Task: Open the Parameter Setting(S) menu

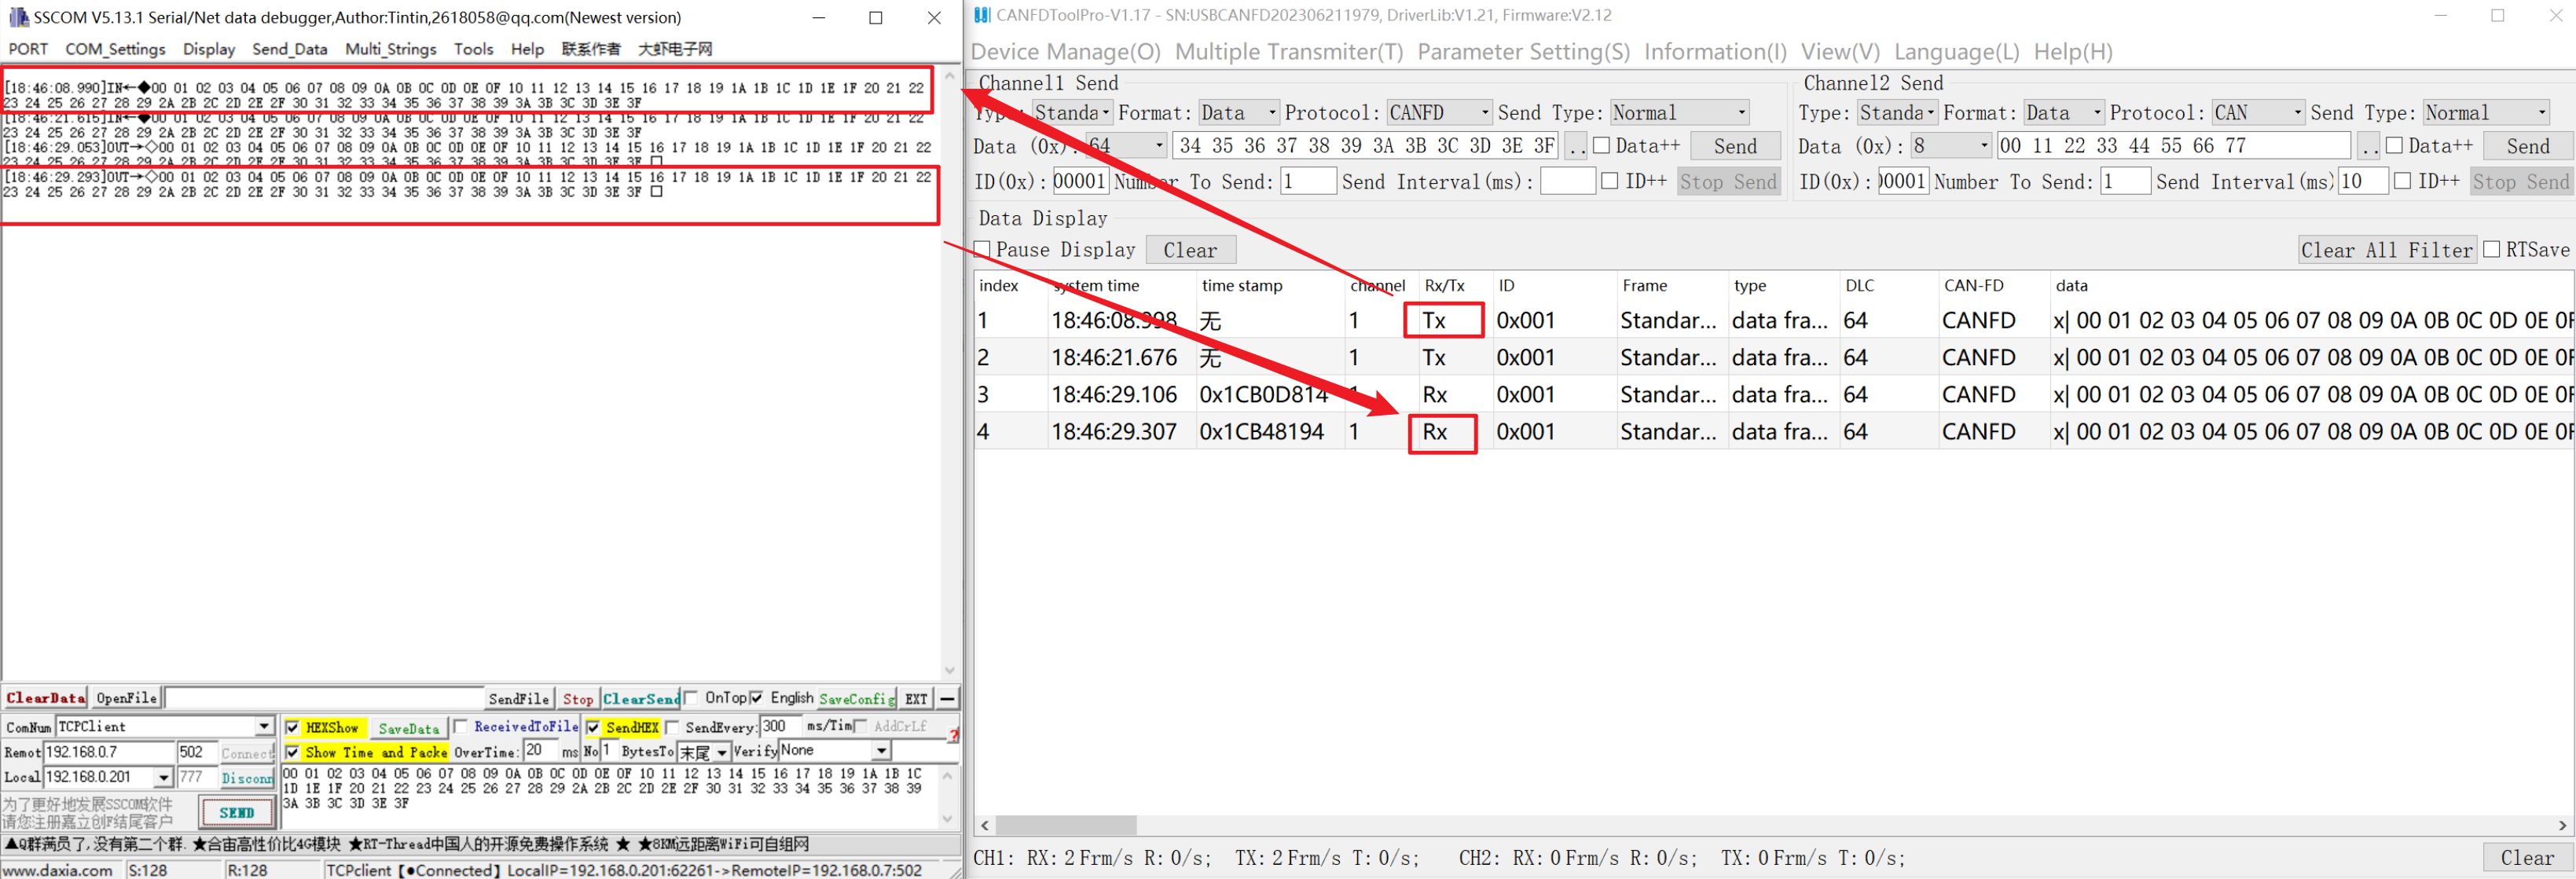Action: pyautogui.click(x=1523, y=52)
